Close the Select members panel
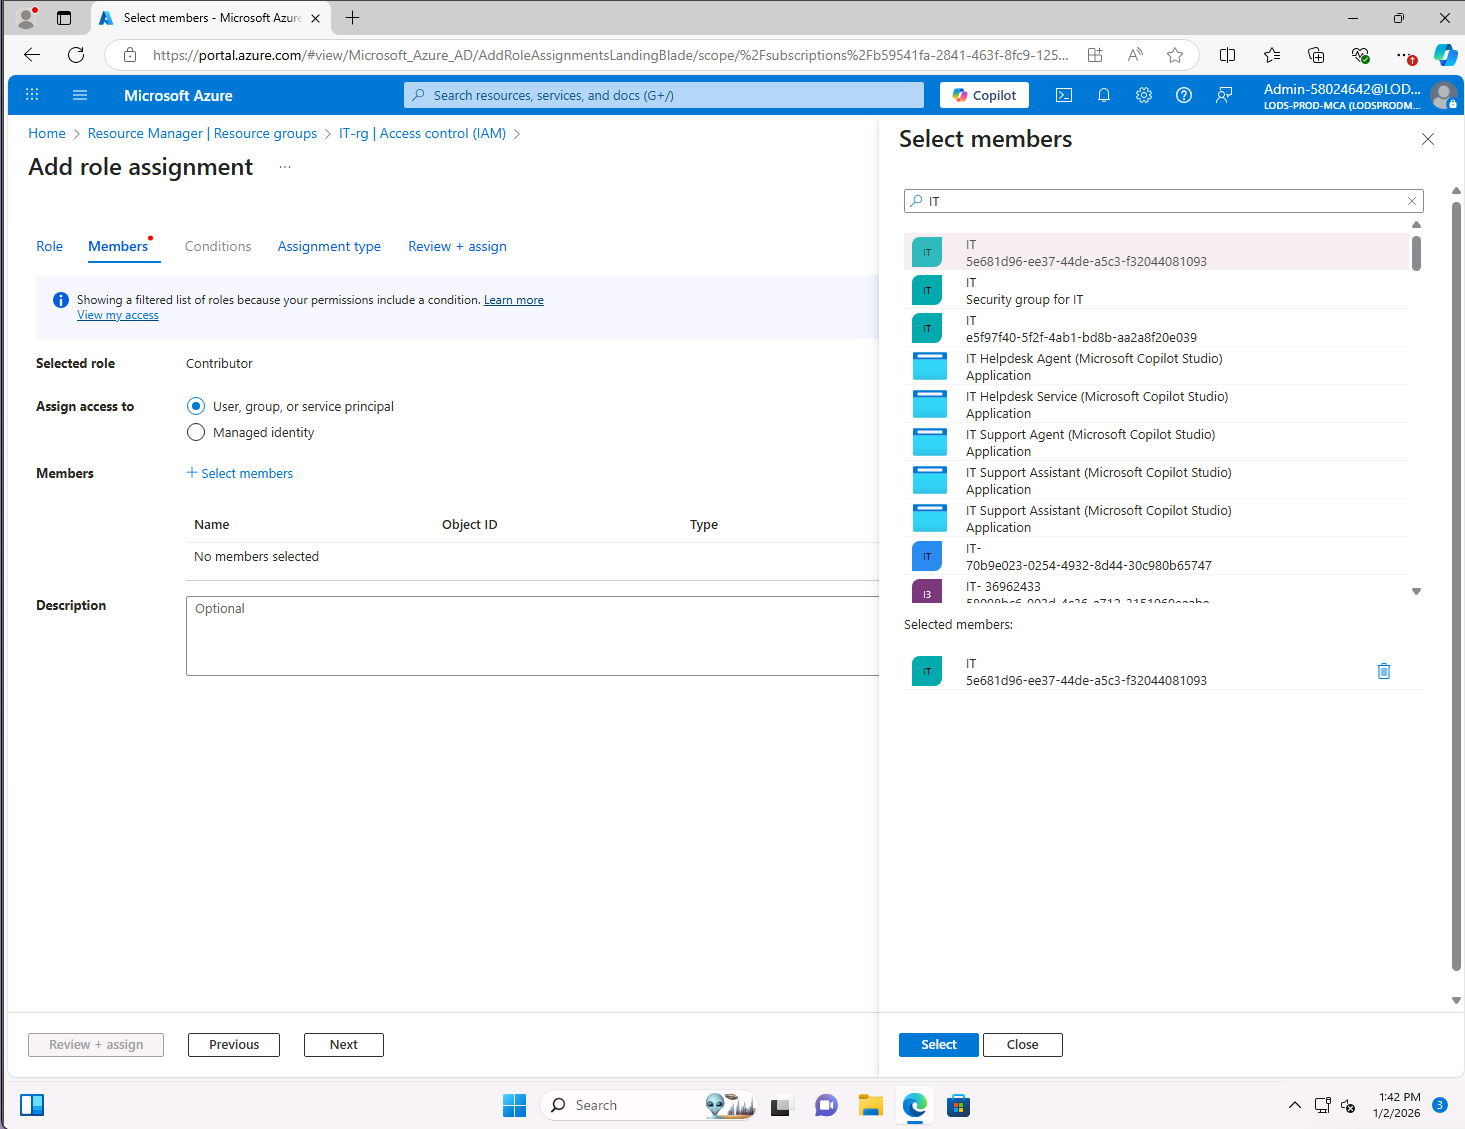The width and height of the screenshot is (1465, 1129). point(1428,139)
